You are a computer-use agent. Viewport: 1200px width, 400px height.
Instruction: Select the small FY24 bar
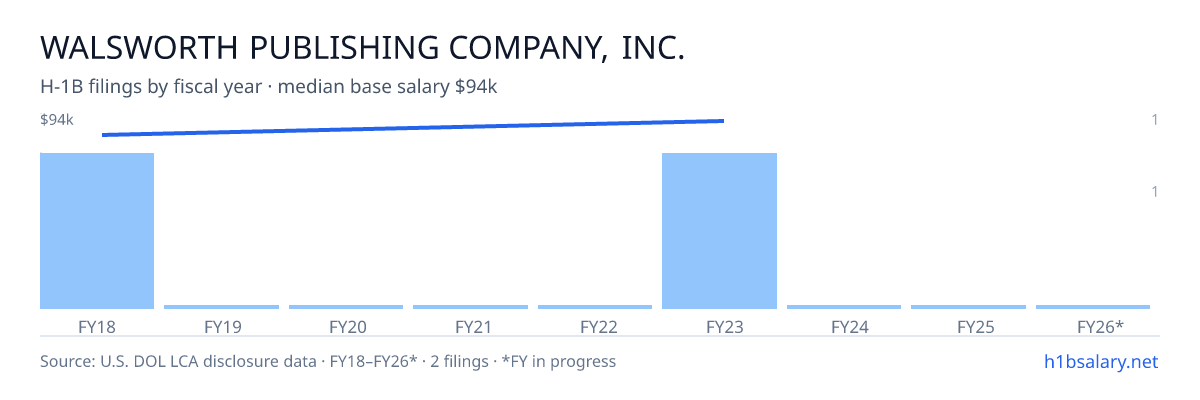click(x=844, y=307)
